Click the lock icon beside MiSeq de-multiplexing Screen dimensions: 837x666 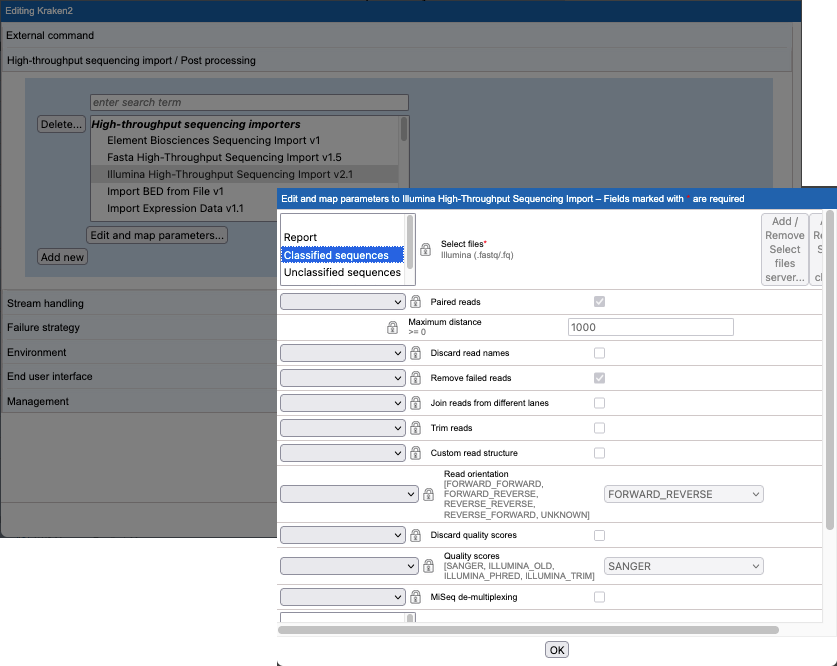(415, 596)
